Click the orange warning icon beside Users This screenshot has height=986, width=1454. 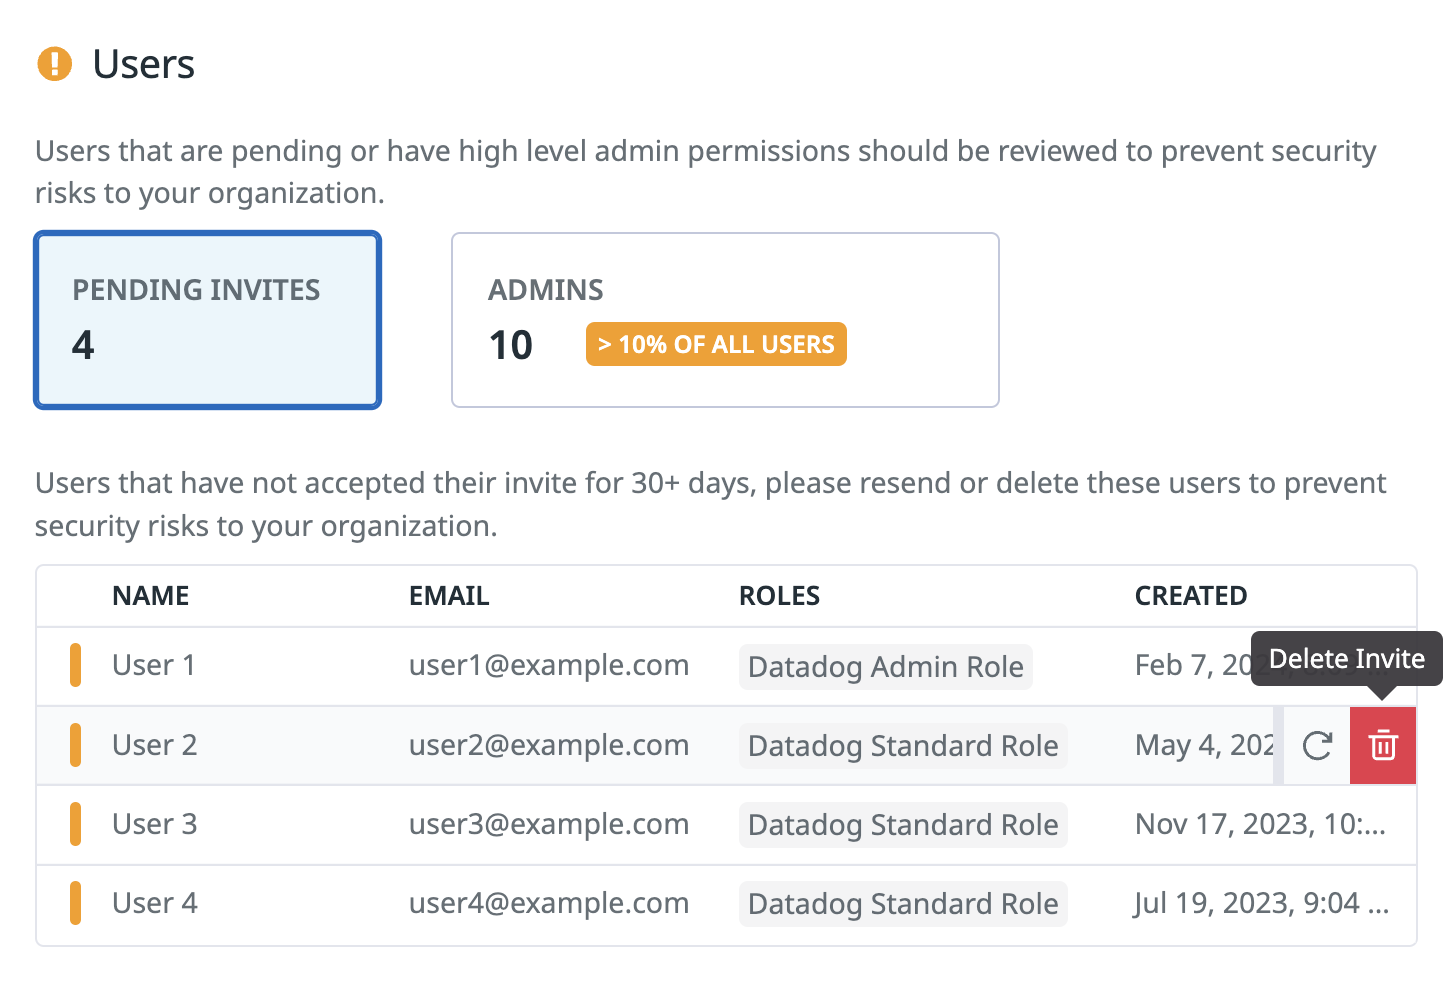54,64
